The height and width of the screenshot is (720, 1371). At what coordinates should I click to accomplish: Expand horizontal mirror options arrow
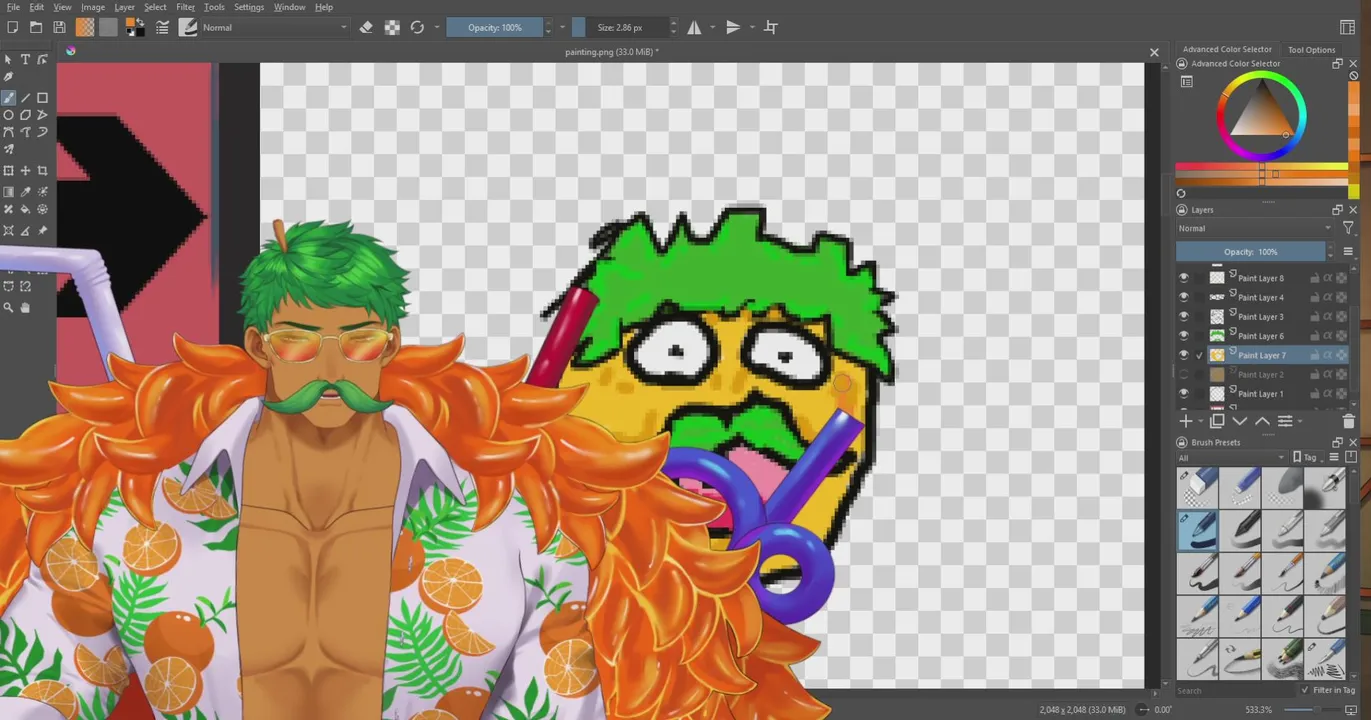(712, 28)
